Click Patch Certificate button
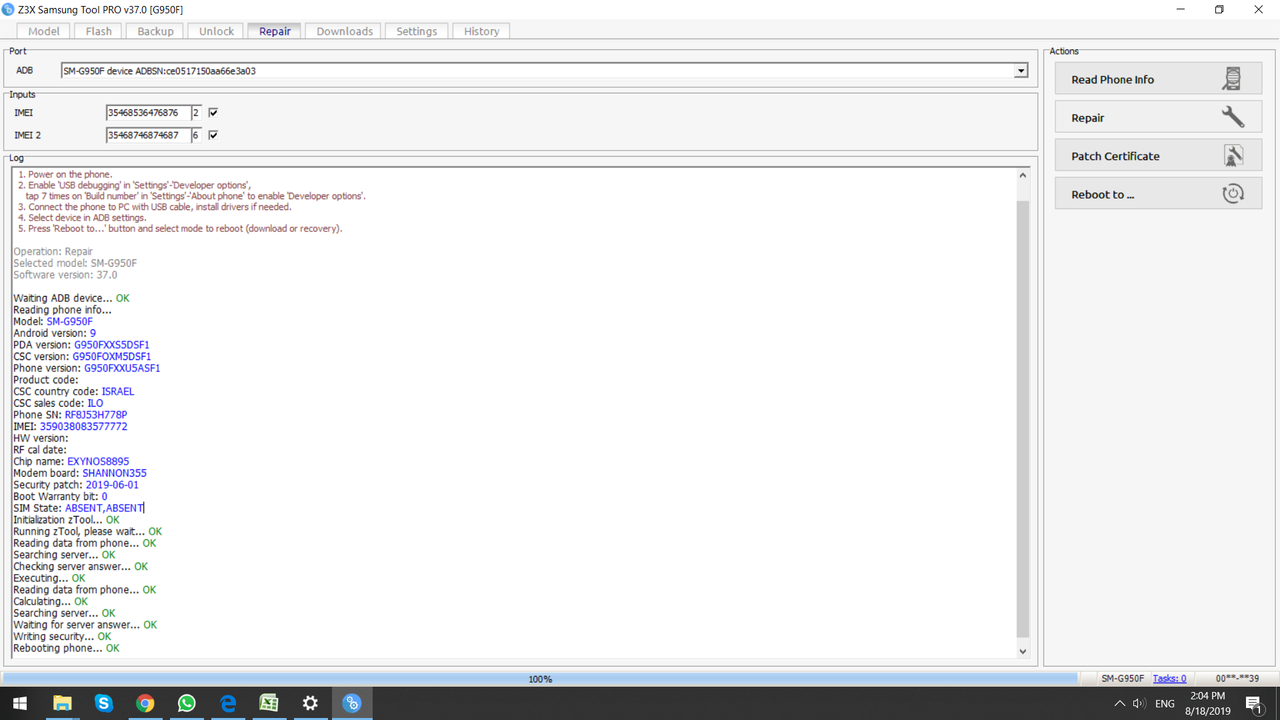 pyautogui.click(x=1158, y=156)
